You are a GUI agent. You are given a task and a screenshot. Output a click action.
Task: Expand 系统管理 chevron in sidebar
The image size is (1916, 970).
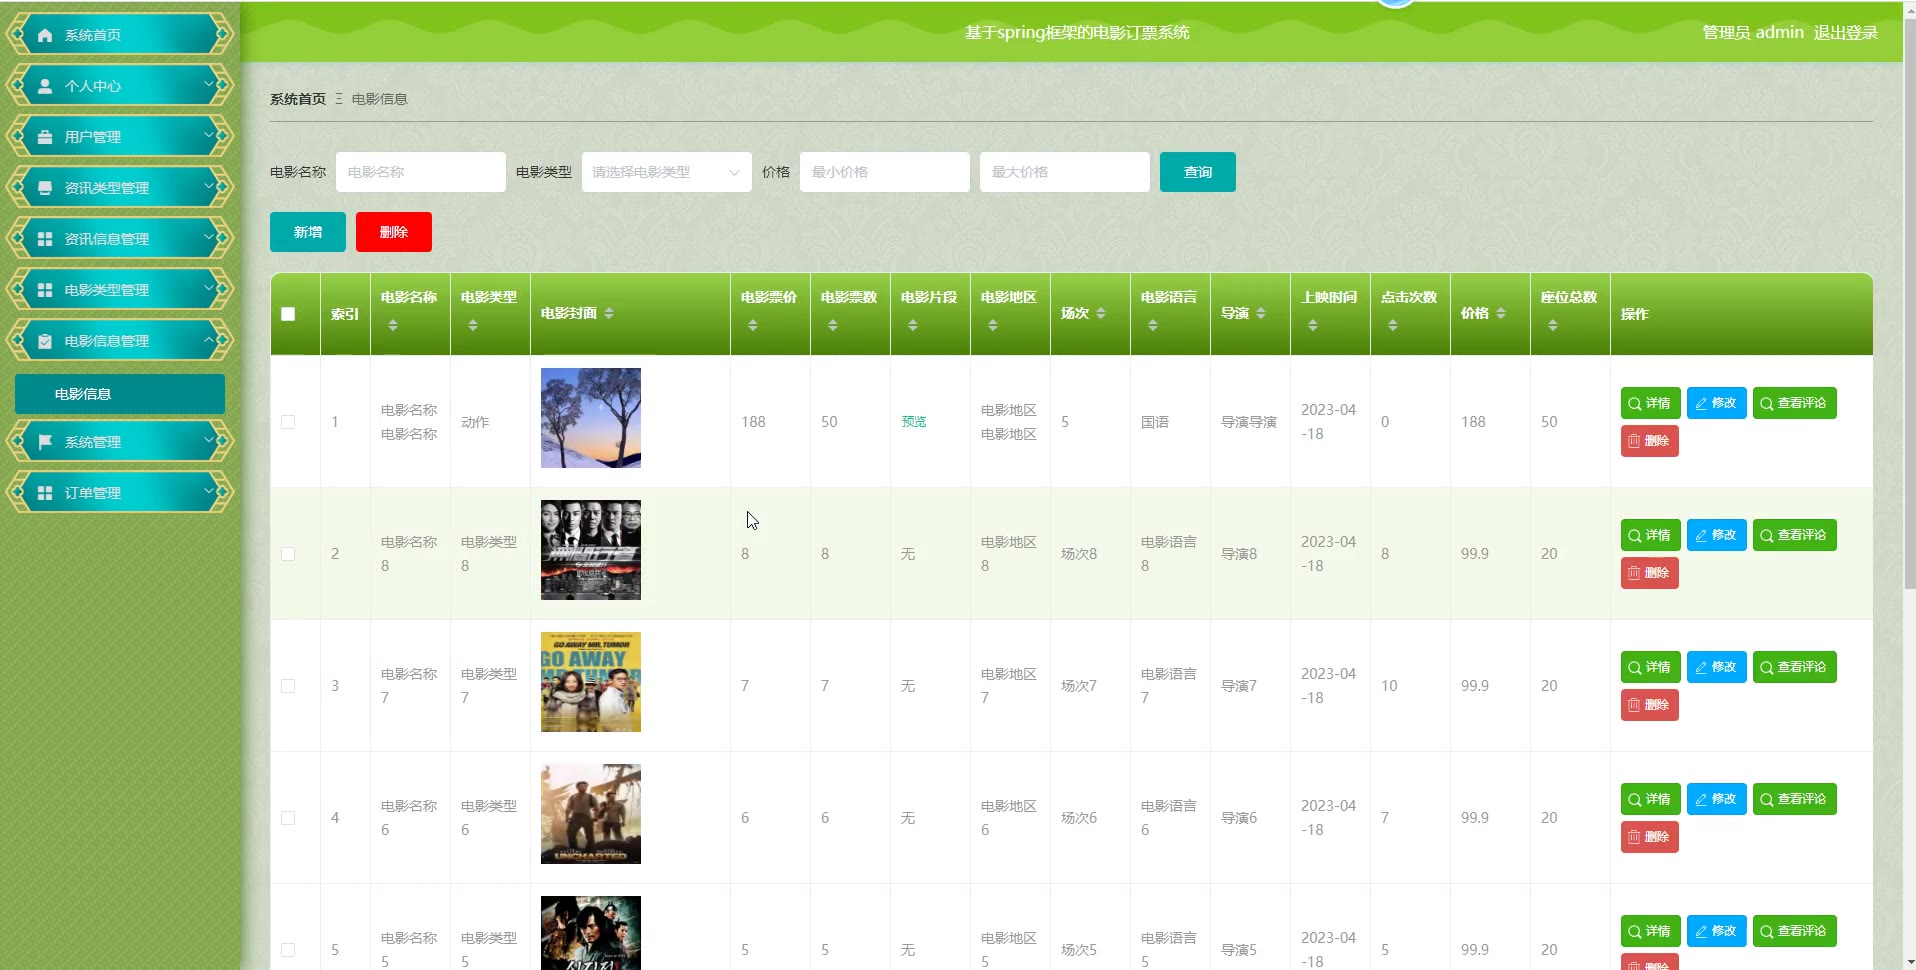click(210, 441)
